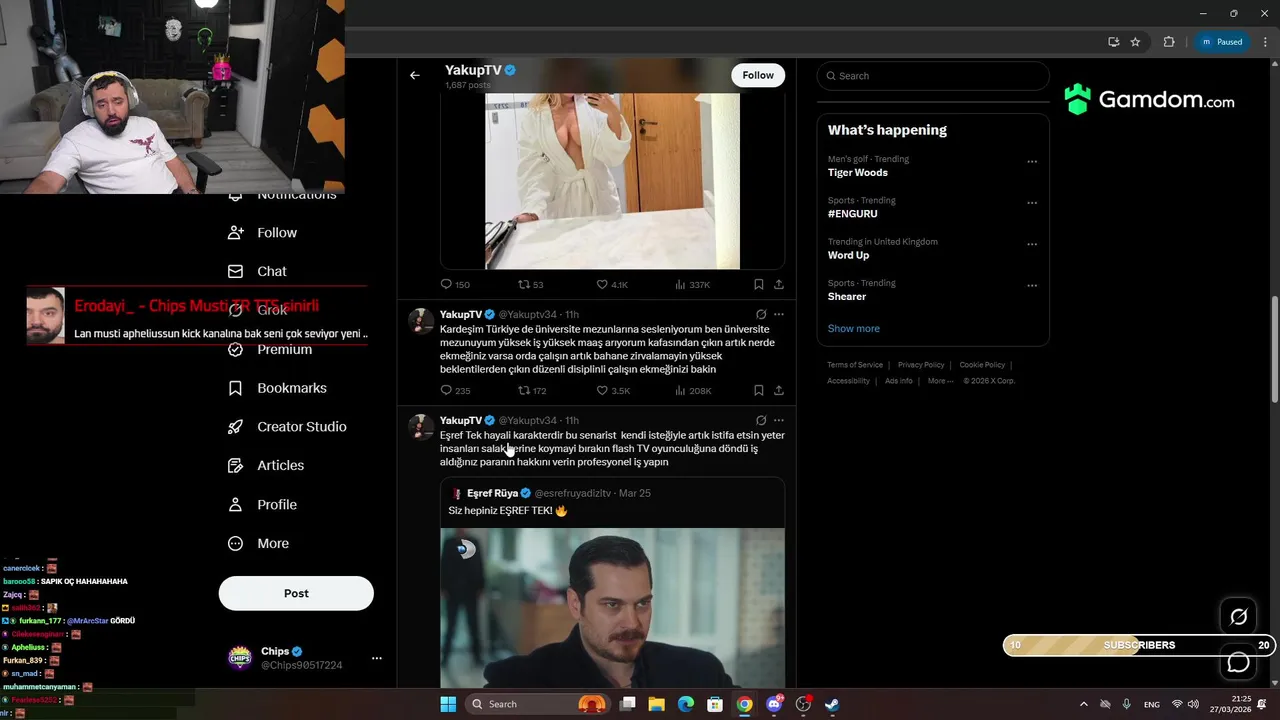Open the floating messages chat bubble
1280x720 pixels.
[1238, 662]
